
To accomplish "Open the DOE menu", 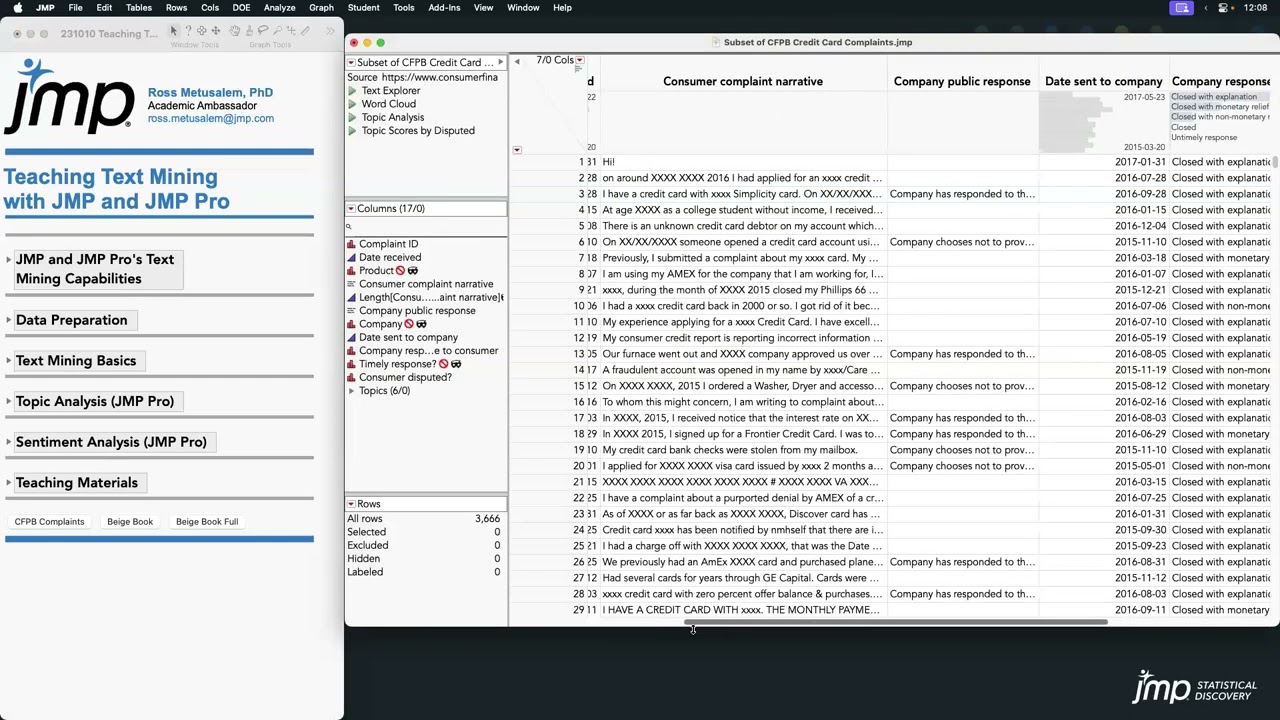I will point(241,8).
